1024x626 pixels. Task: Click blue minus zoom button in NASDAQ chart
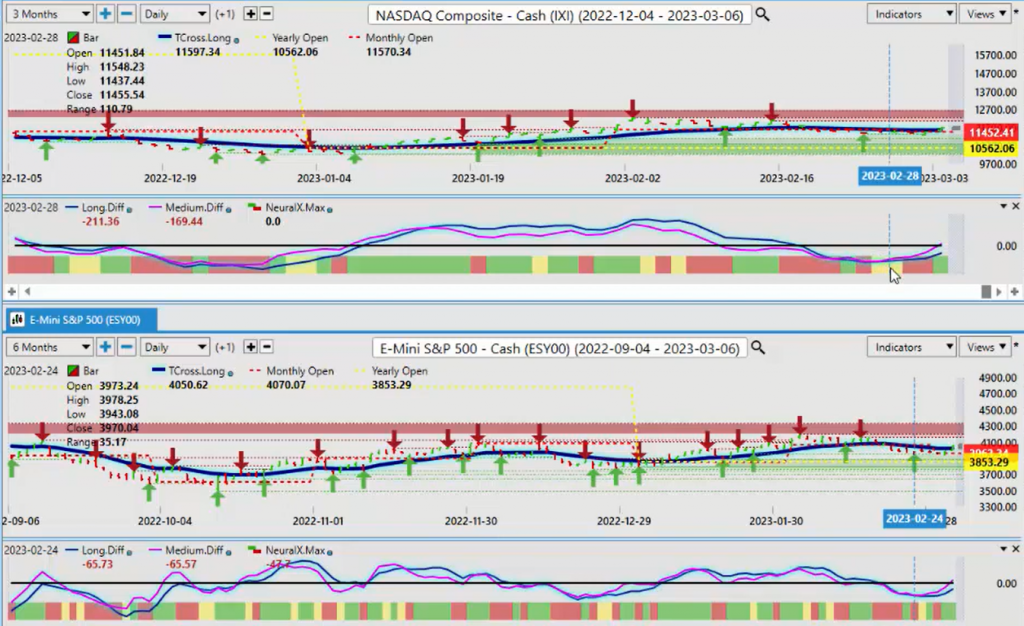point(126,15)
